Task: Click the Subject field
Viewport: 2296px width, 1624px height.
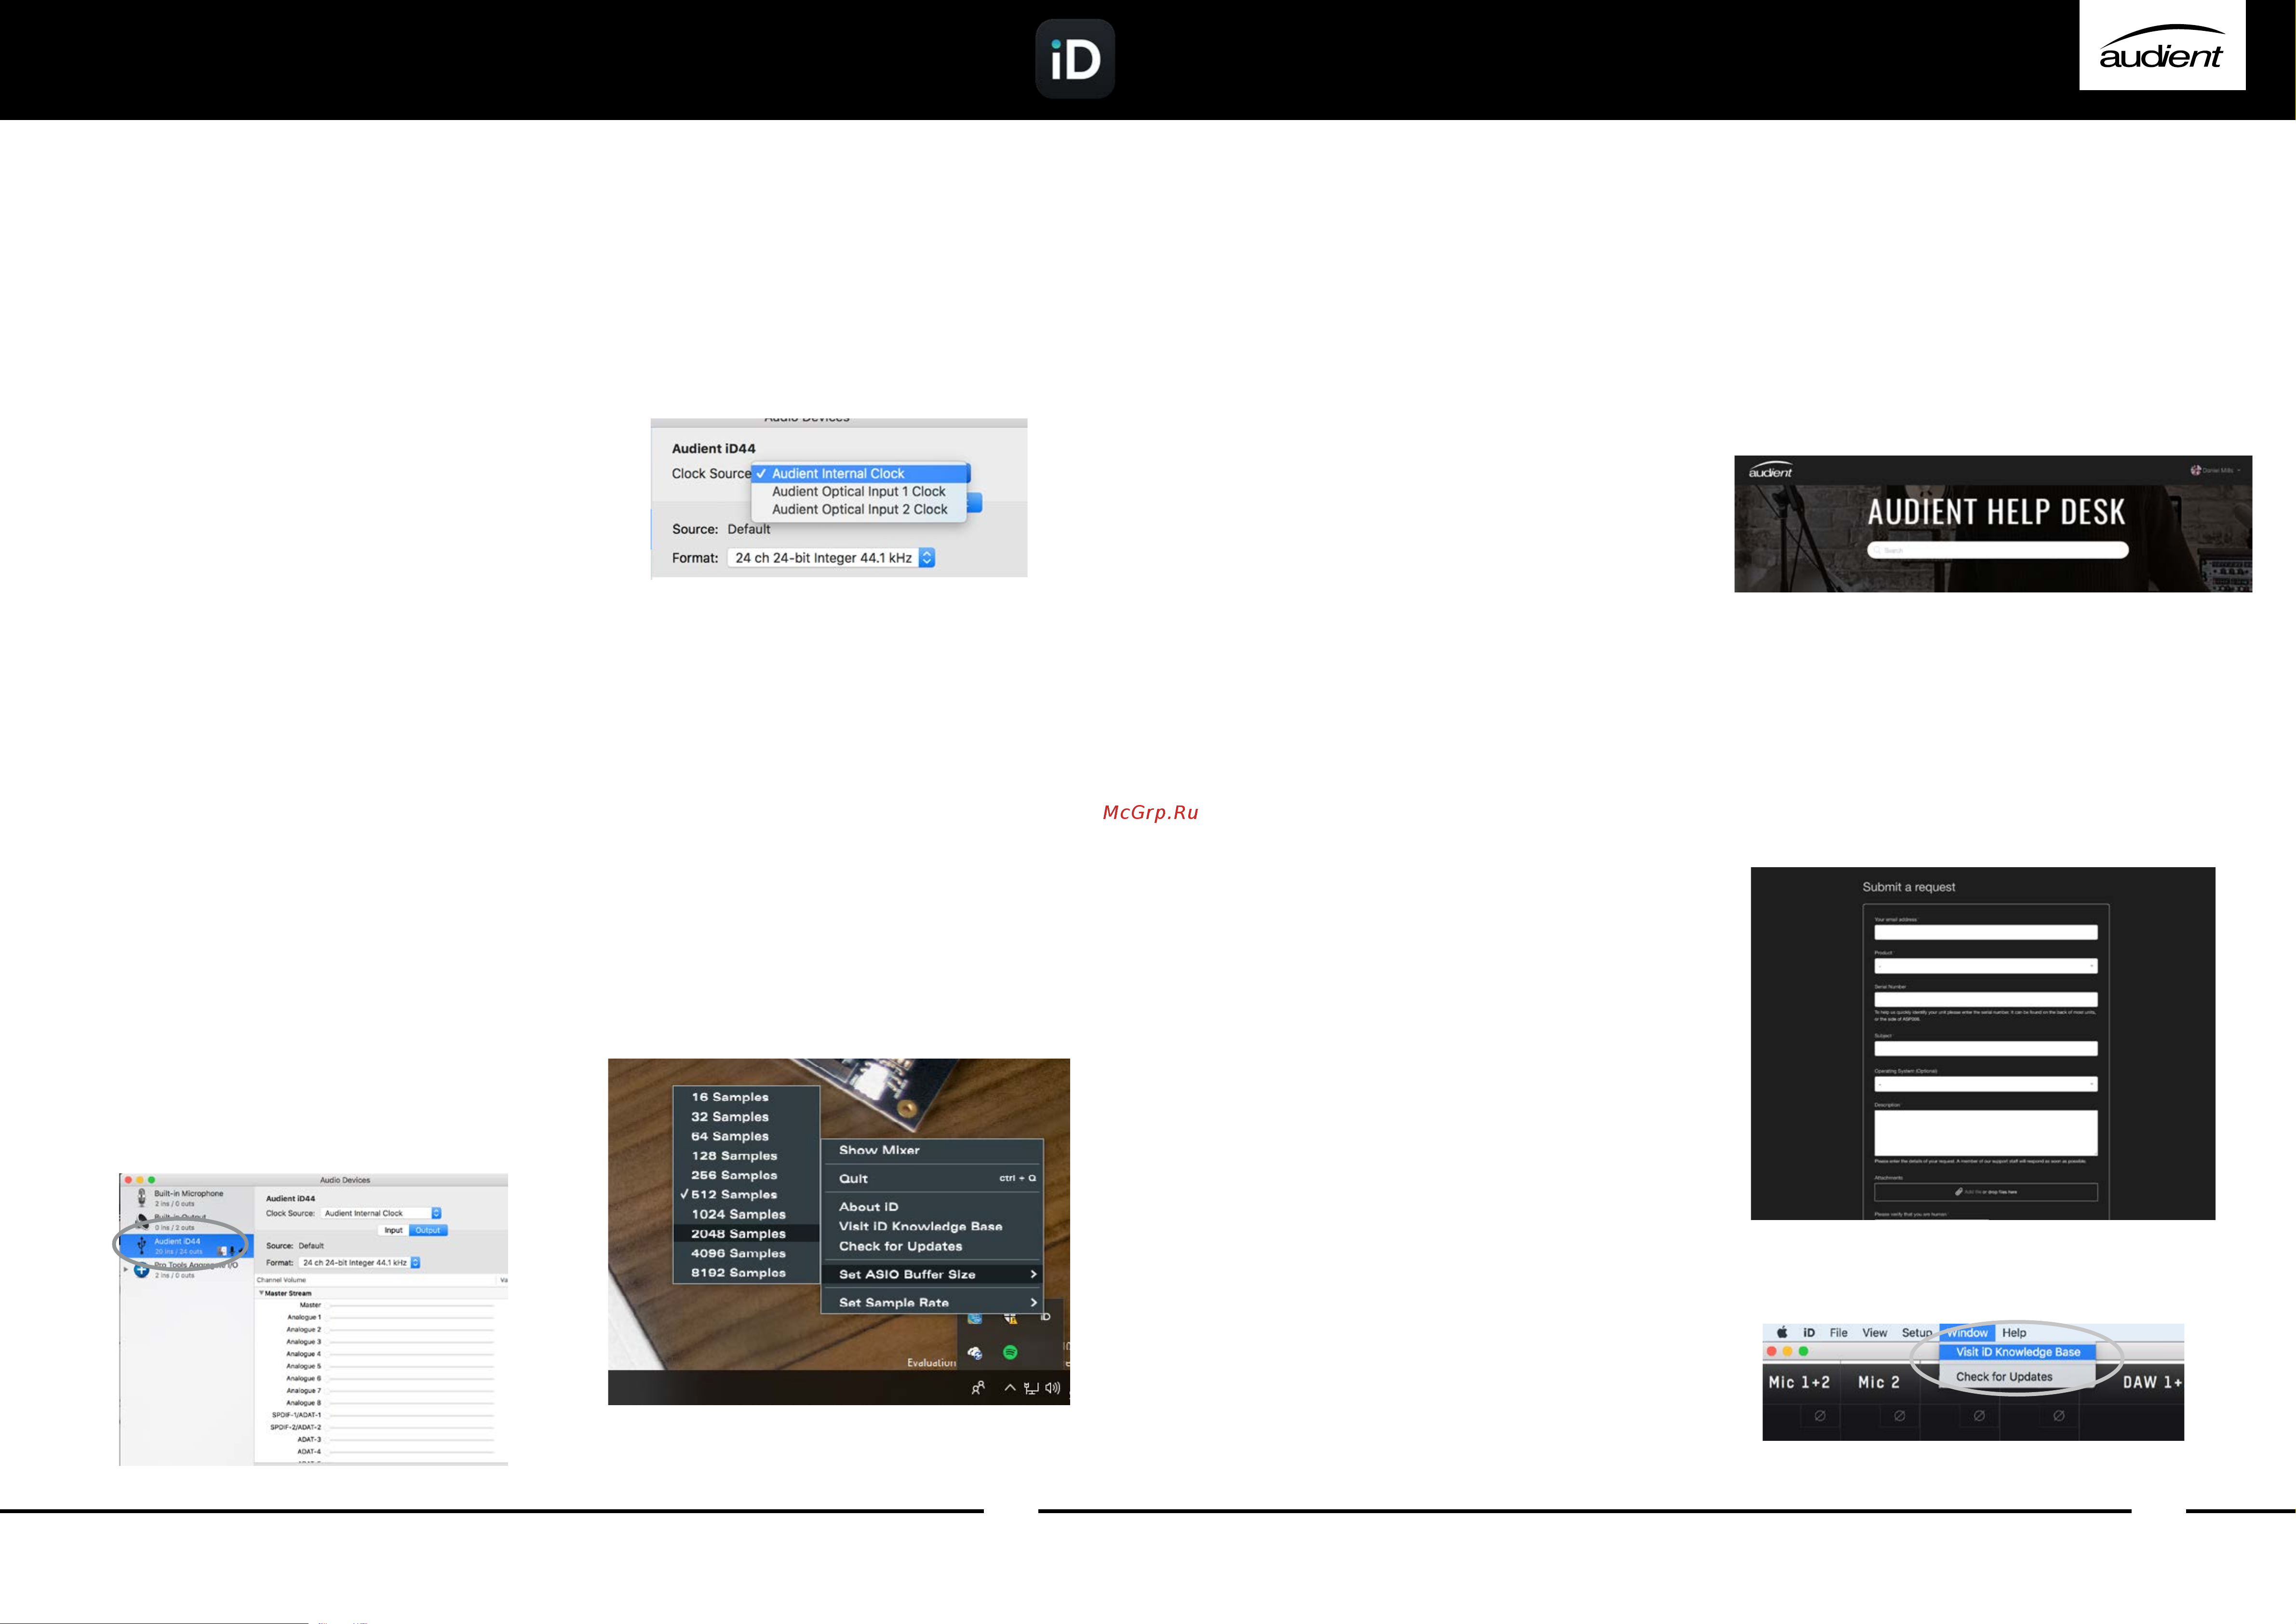Action: [x=1985, y=1048]
